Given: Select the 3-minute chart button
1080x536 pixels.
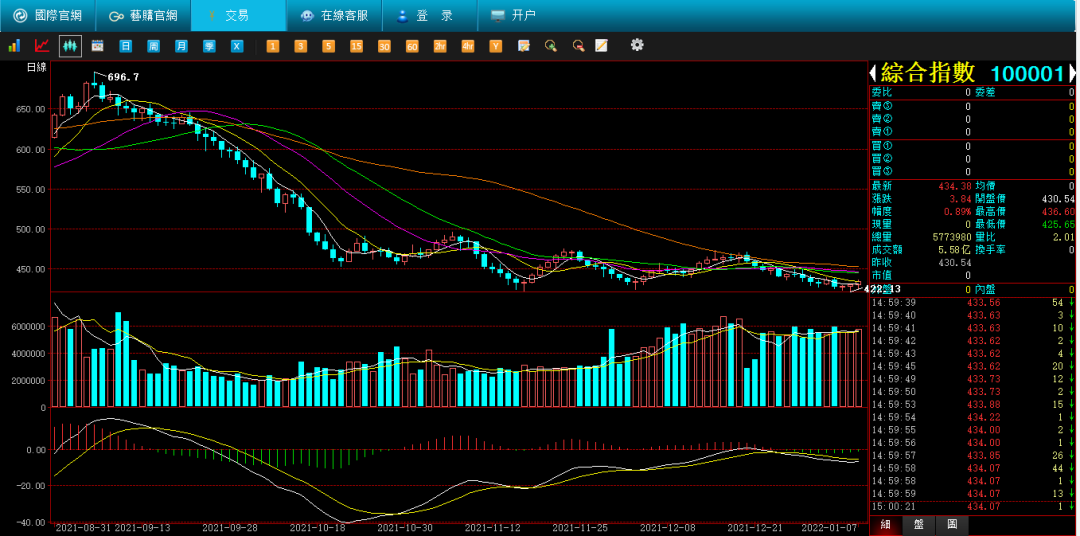Looking at the screenshot, I should [x=300, y=46].
